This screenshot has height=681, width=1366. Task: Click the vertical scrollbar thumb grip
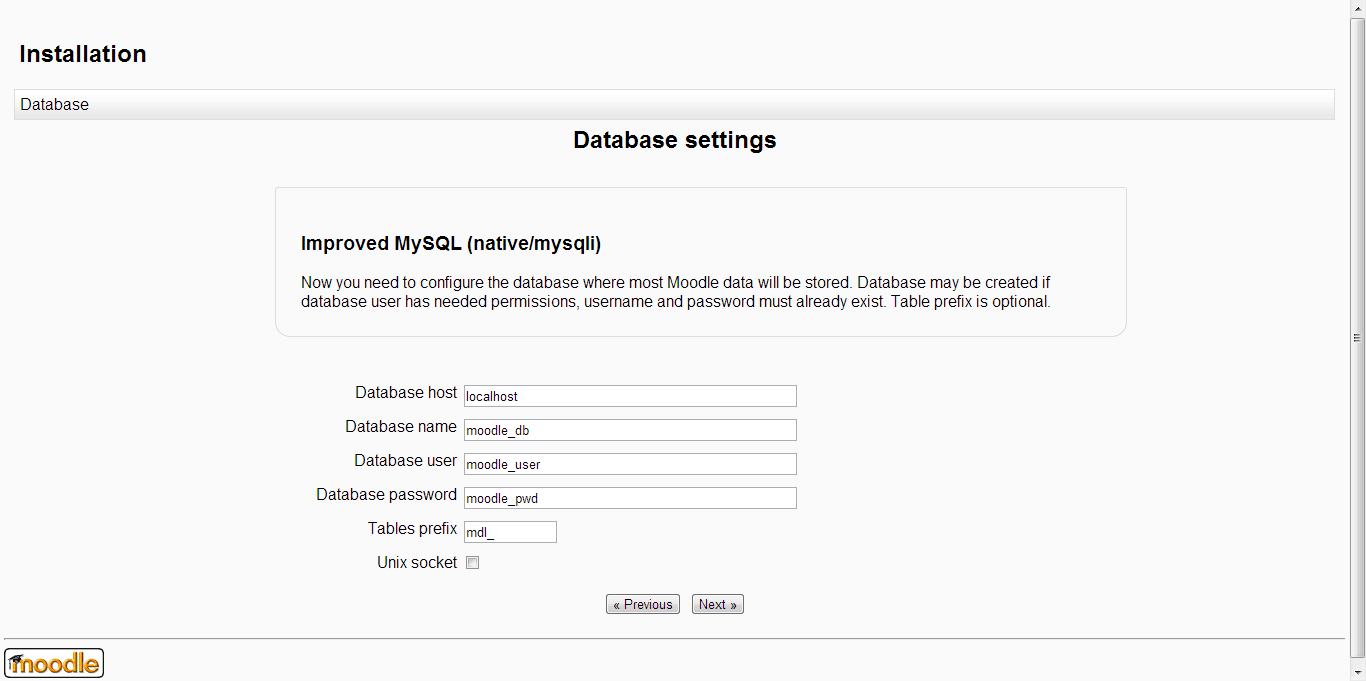click(1357, 338)
